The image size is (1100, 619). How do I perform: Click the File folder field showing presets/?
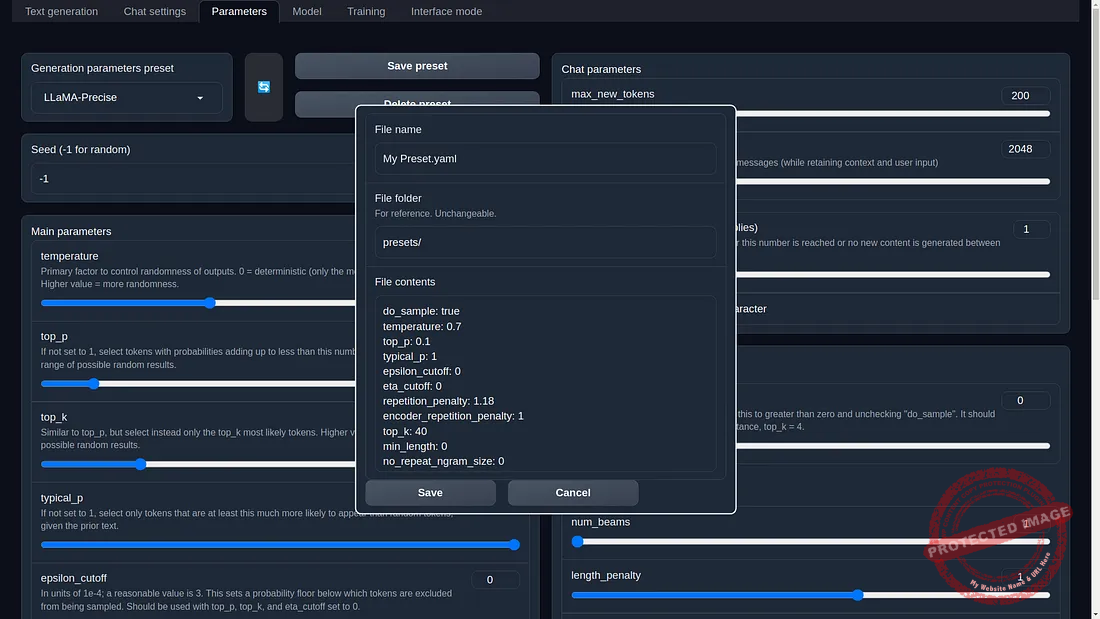tap(545, 243)
